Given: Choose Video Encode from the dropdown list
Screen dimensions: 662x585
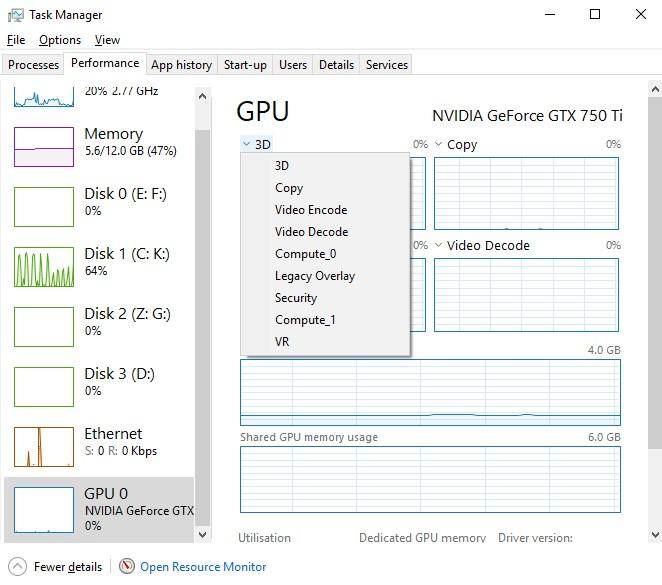Looking at the screenshot, I should point(311,210).
